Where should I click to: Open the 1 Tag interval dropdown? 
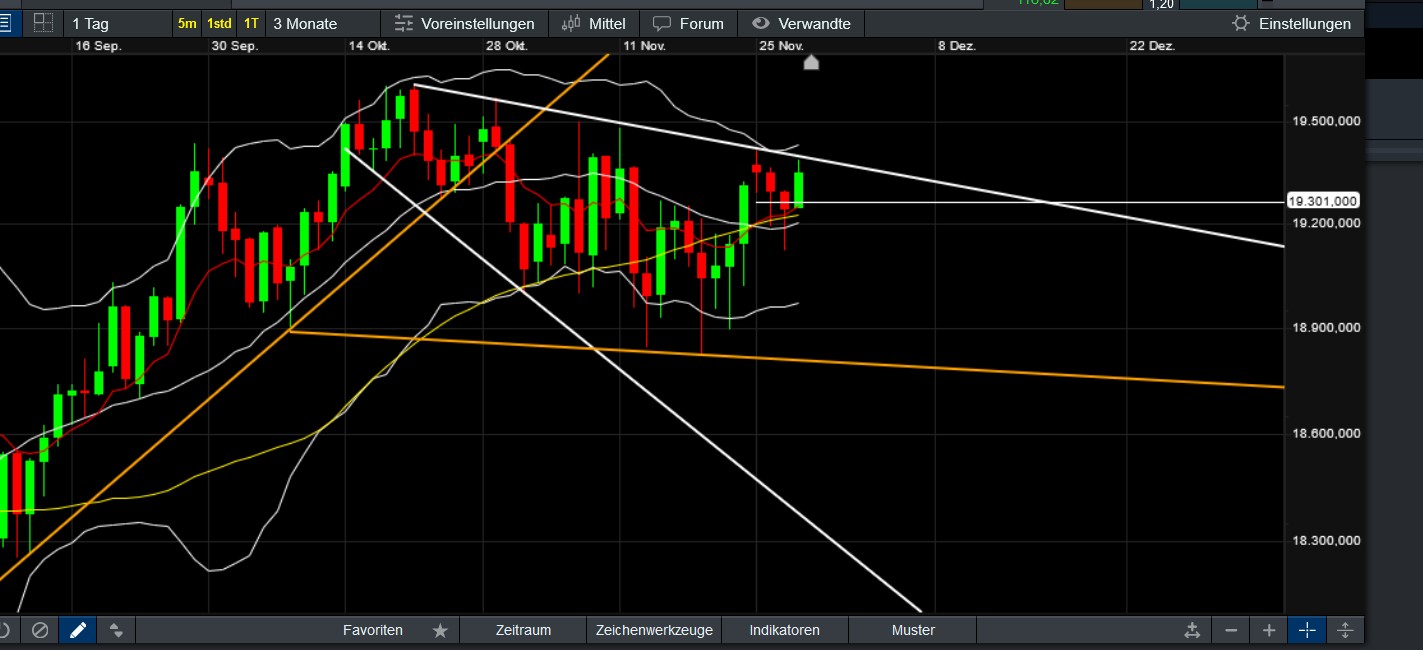(116, 23)
